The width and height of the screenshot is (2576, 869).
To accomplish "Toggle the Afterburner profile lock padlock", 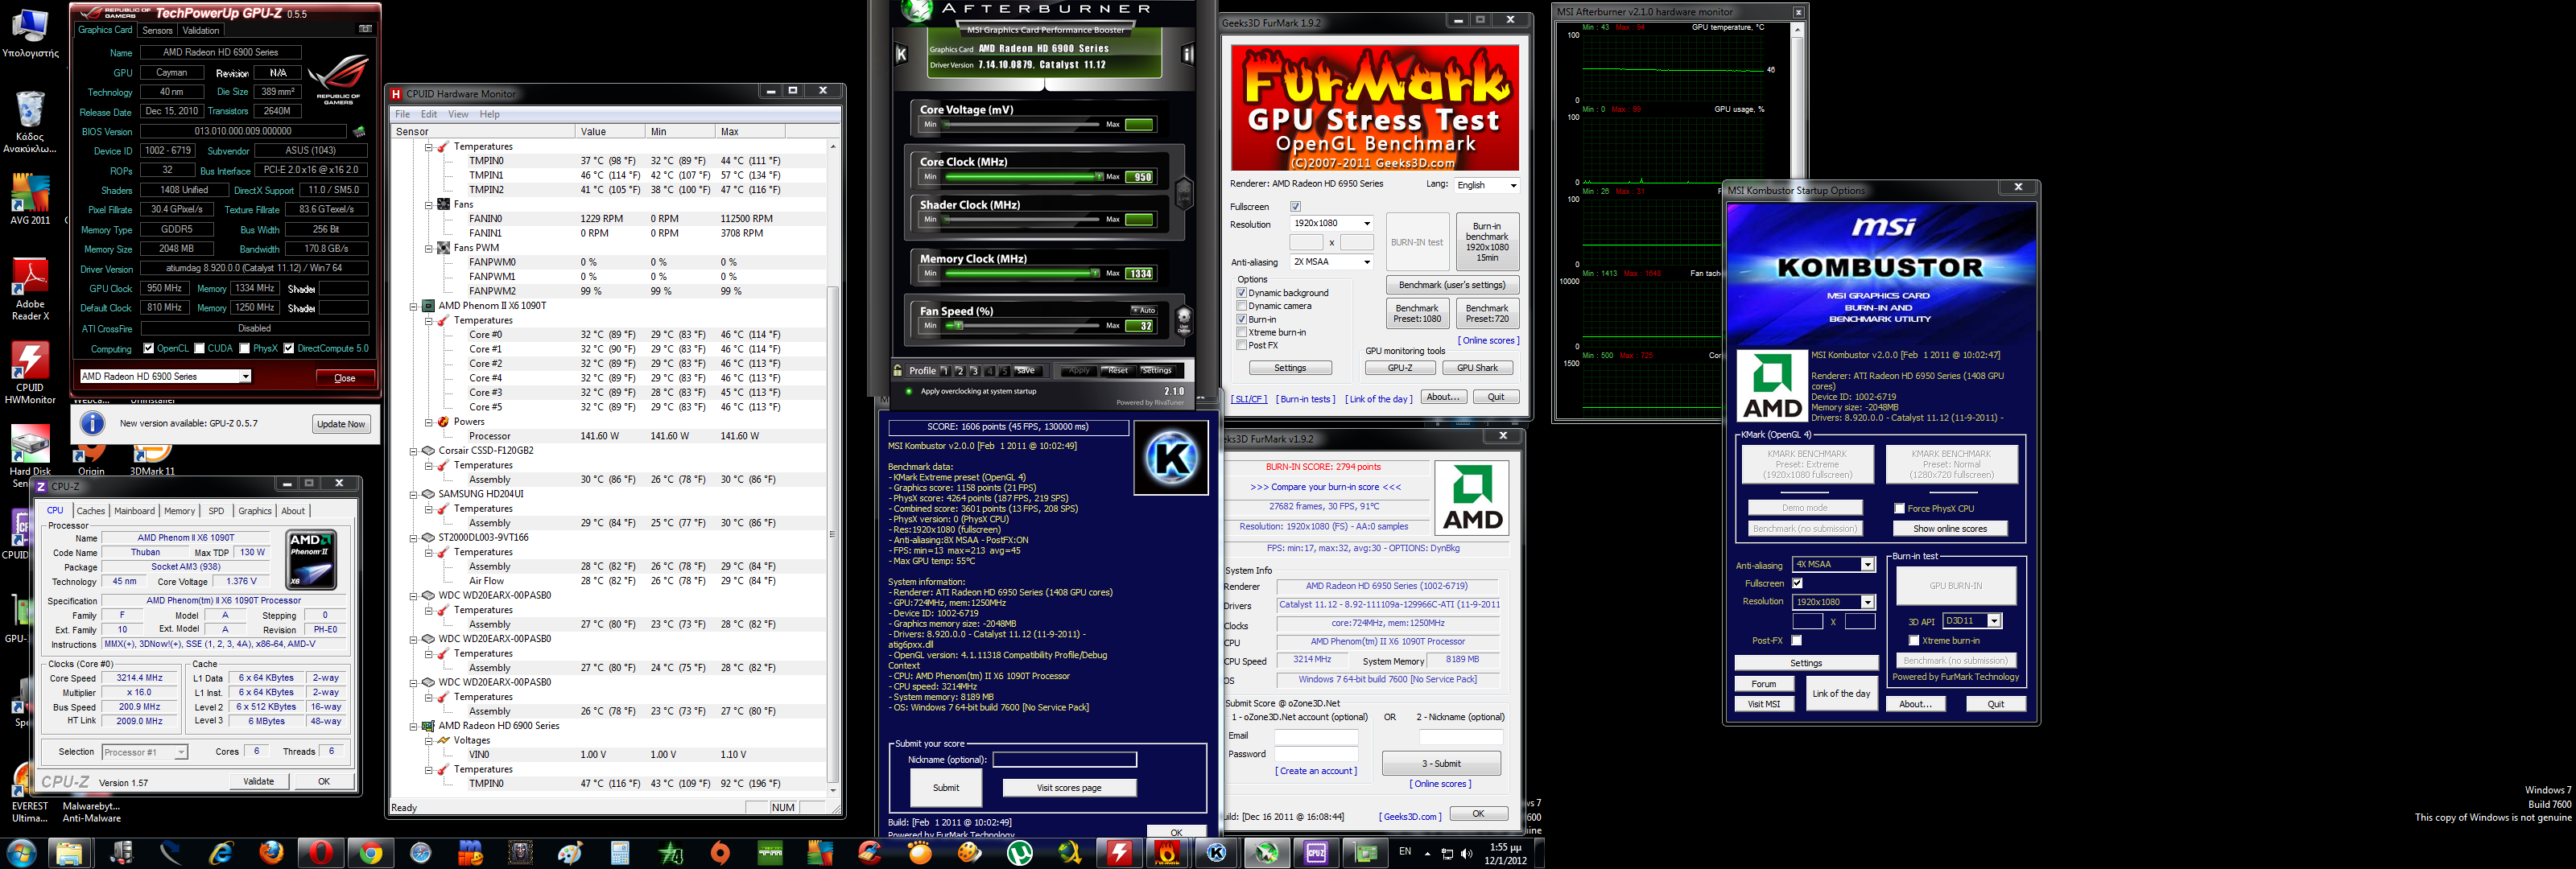I will 898,370.
